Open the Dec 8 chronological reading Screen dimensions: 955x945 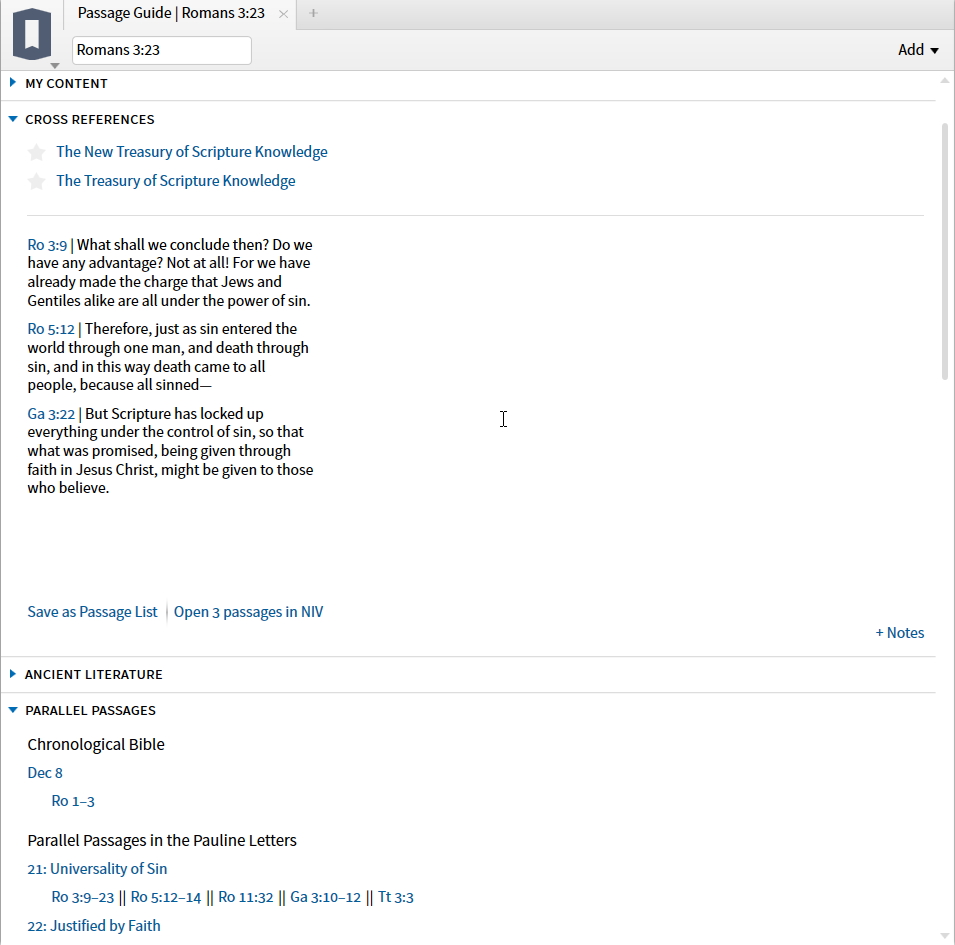(x=45, y=773)
